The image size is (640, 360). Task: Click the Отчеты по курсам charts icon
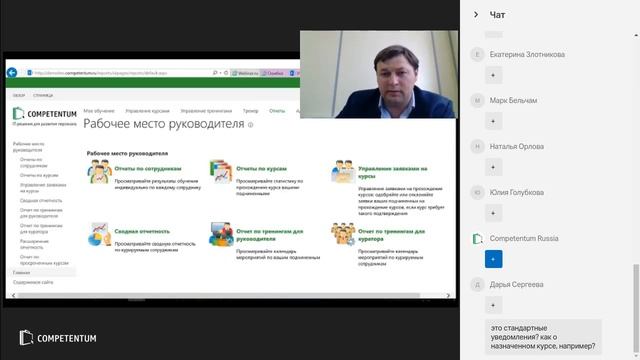pos(221,171)
